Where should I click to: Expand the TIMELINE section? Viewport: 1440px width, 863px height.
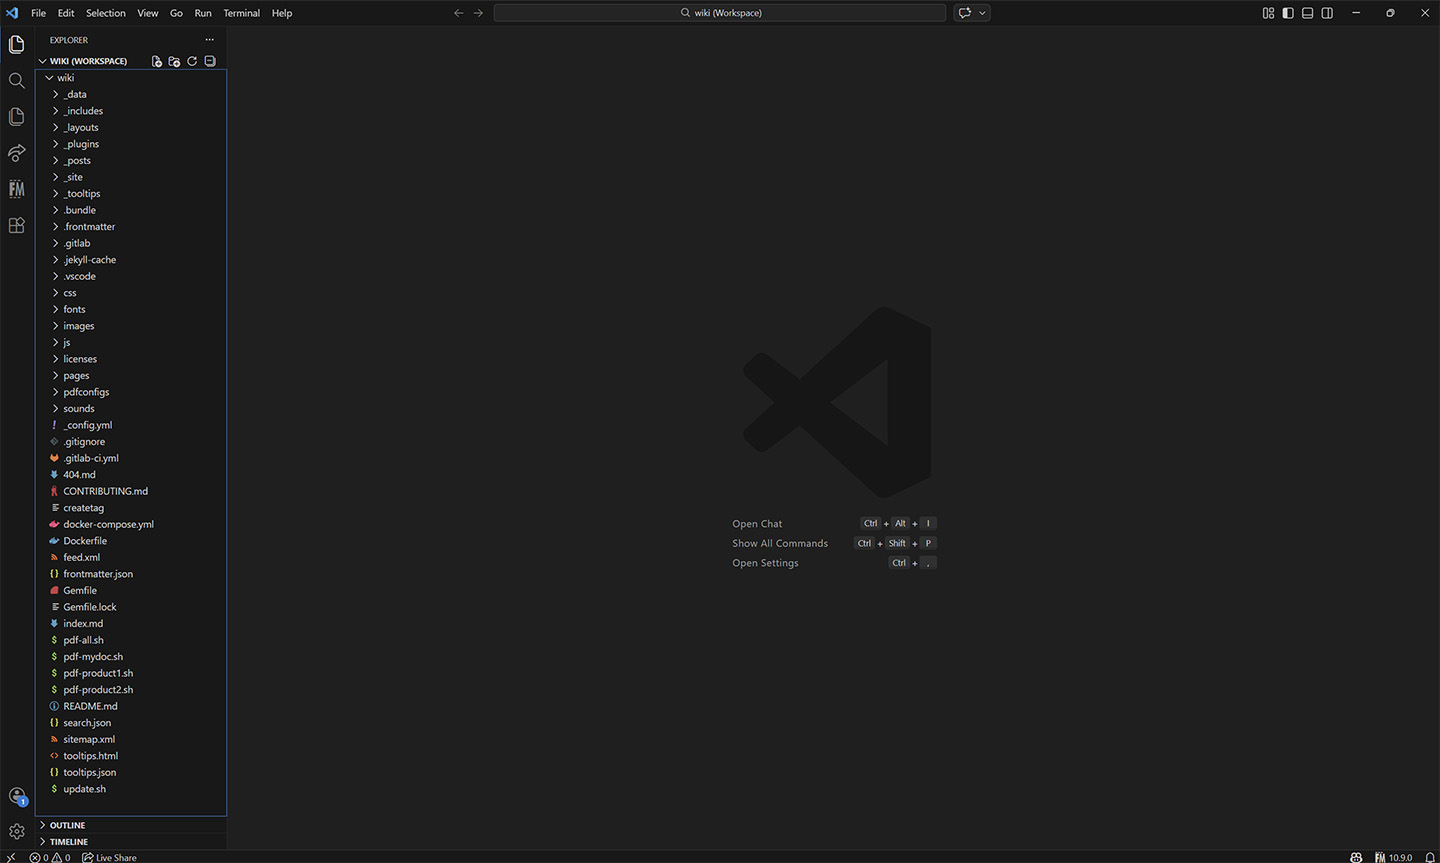(132, 842)
